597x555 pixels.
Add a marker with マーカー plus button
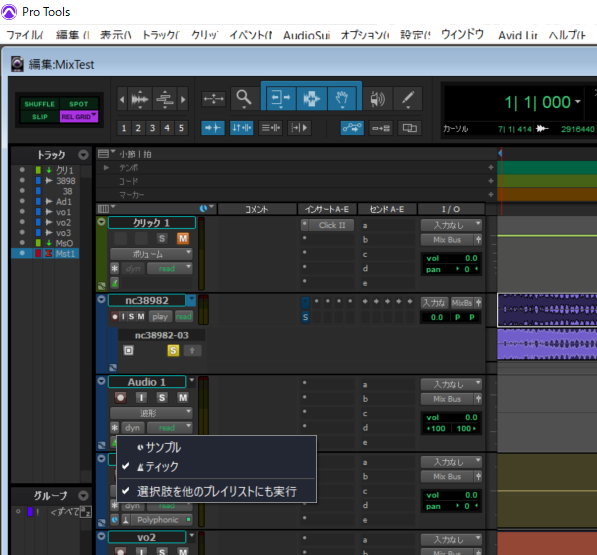pyautogui.click(x=491, y=195)
